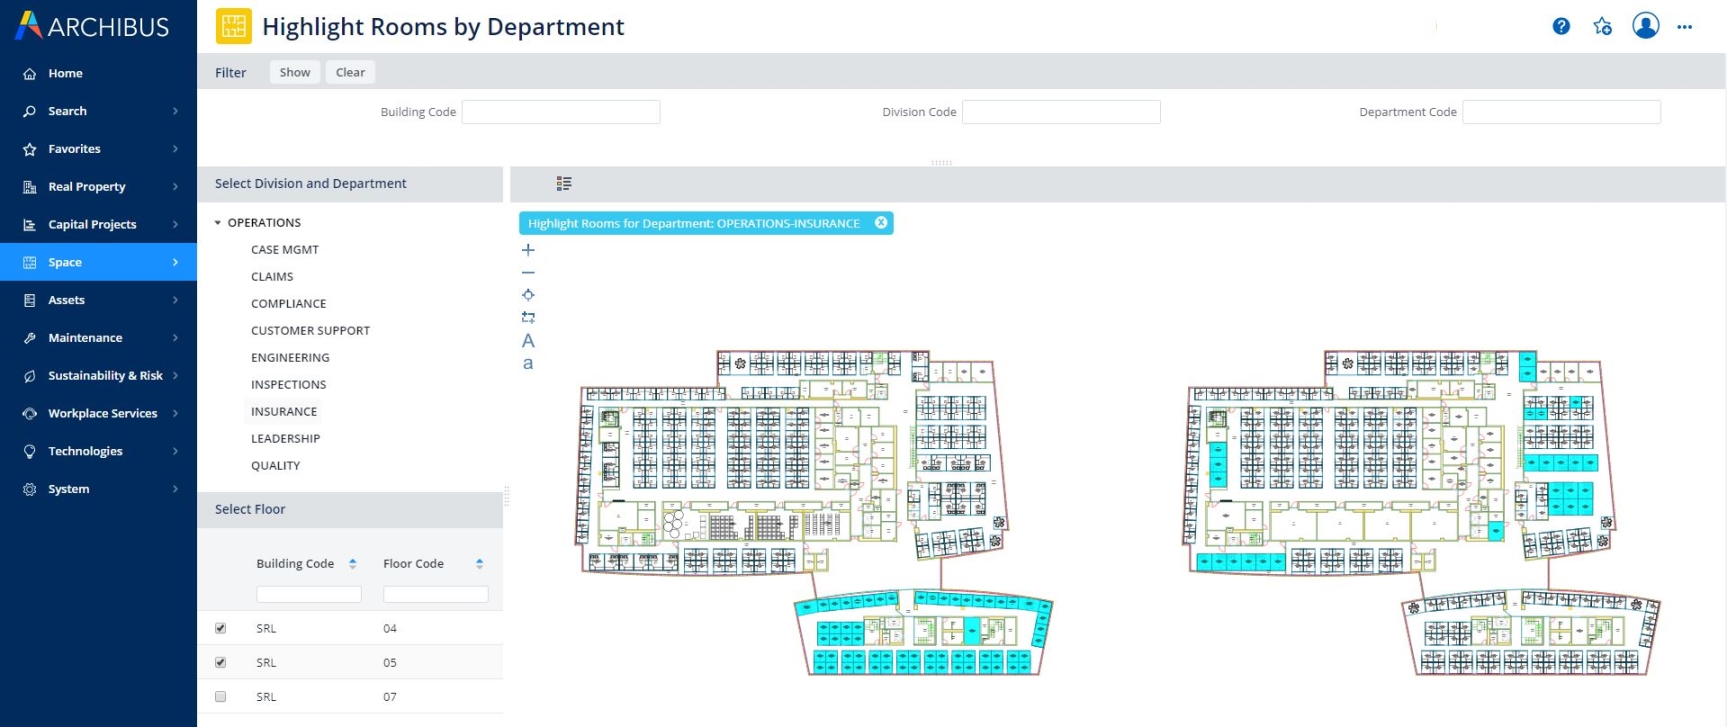Decrease label text size with small a
This screenshot has height=727, width=1727.
point(528,364)
